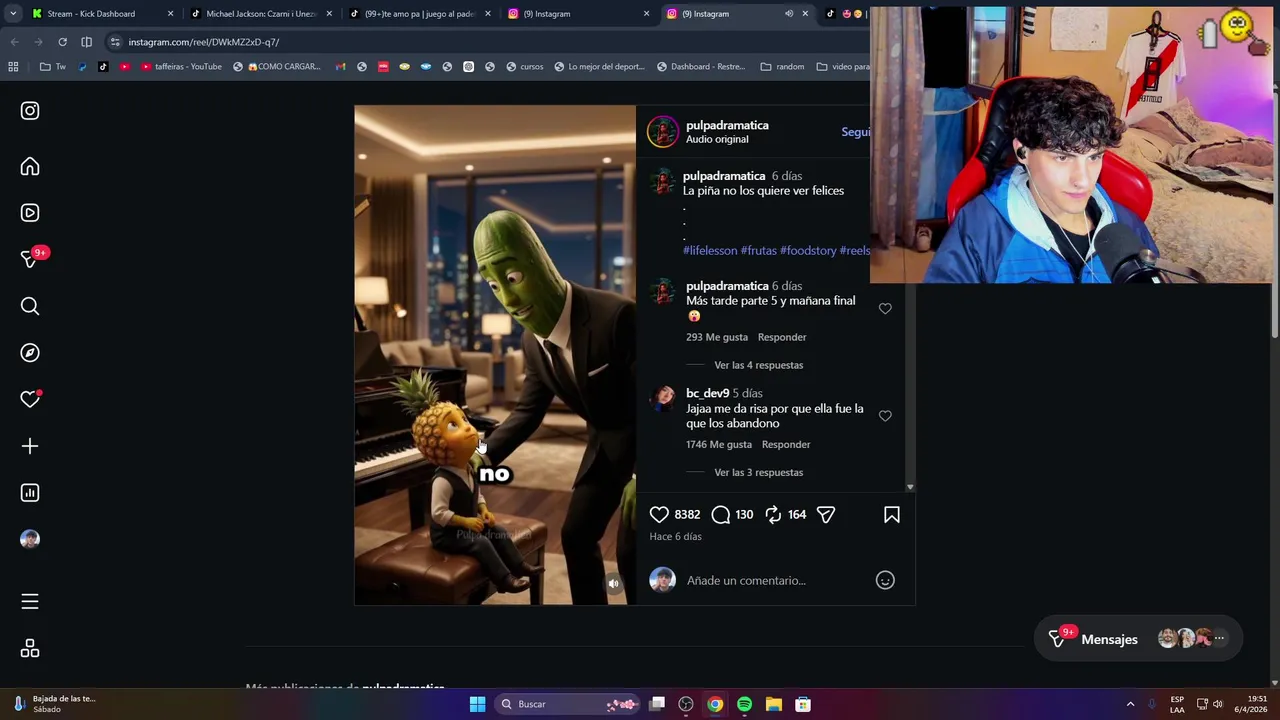Screen dimensions: 1280x720
Task: Click the reel video thumbnail
Action: (495, 355)
